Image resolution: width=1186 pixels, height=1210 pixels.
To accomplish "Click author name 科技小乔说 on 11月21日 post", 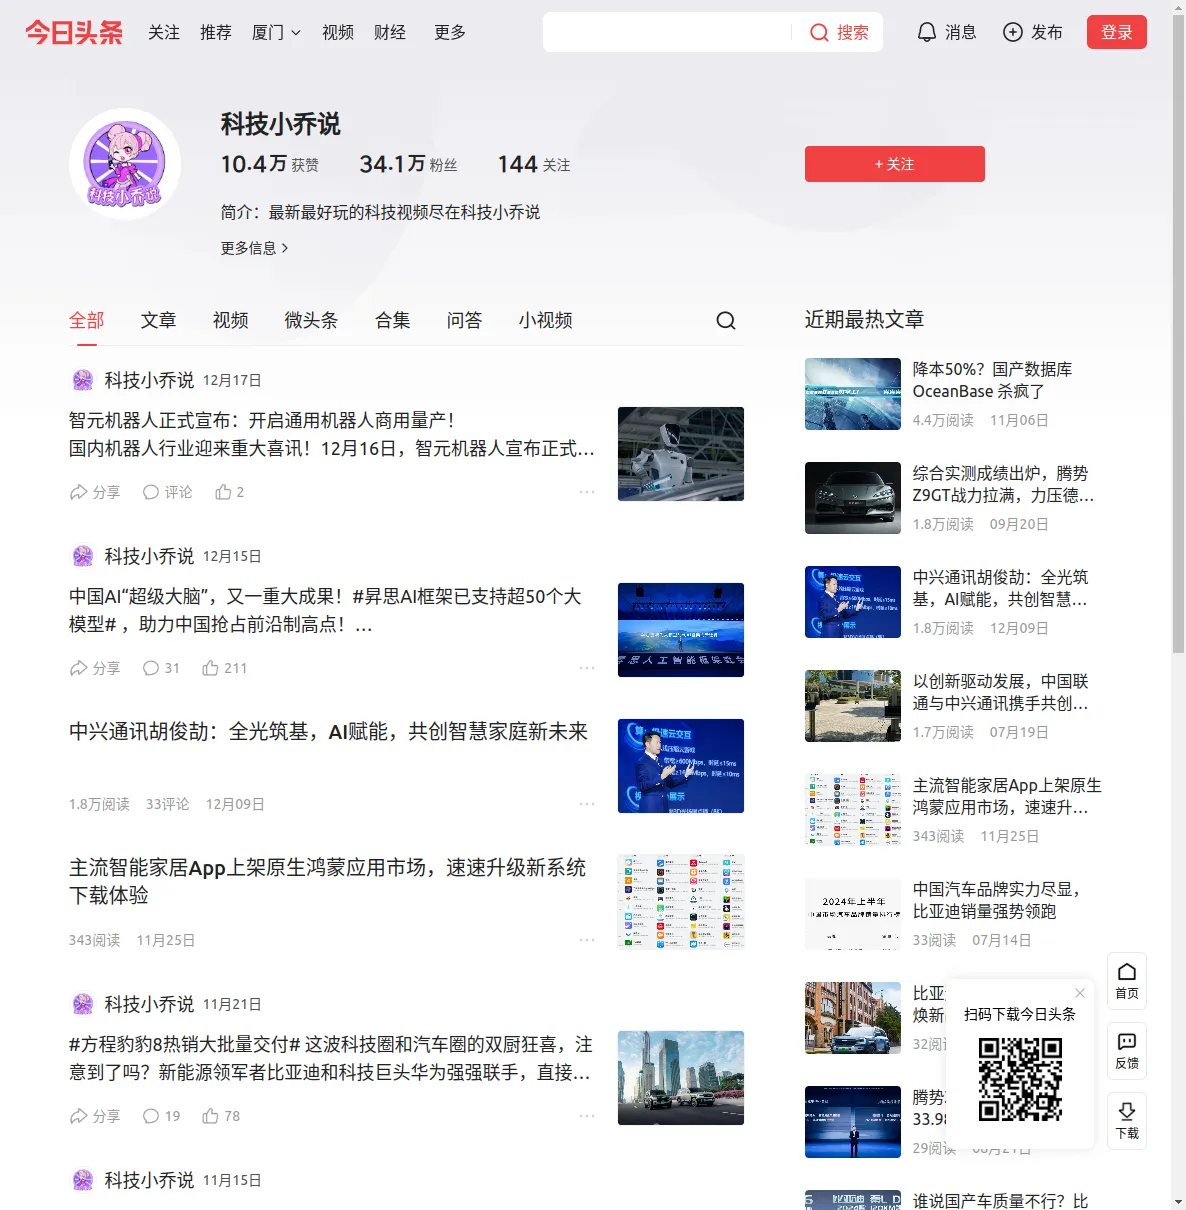I will coord(149,1004).
